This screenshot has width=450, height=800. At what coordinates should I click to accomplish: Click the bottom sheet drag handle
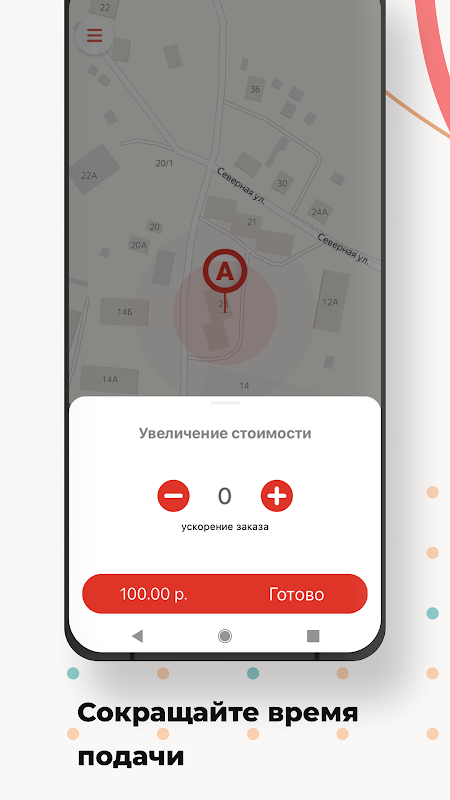click(x=225, y=403)
